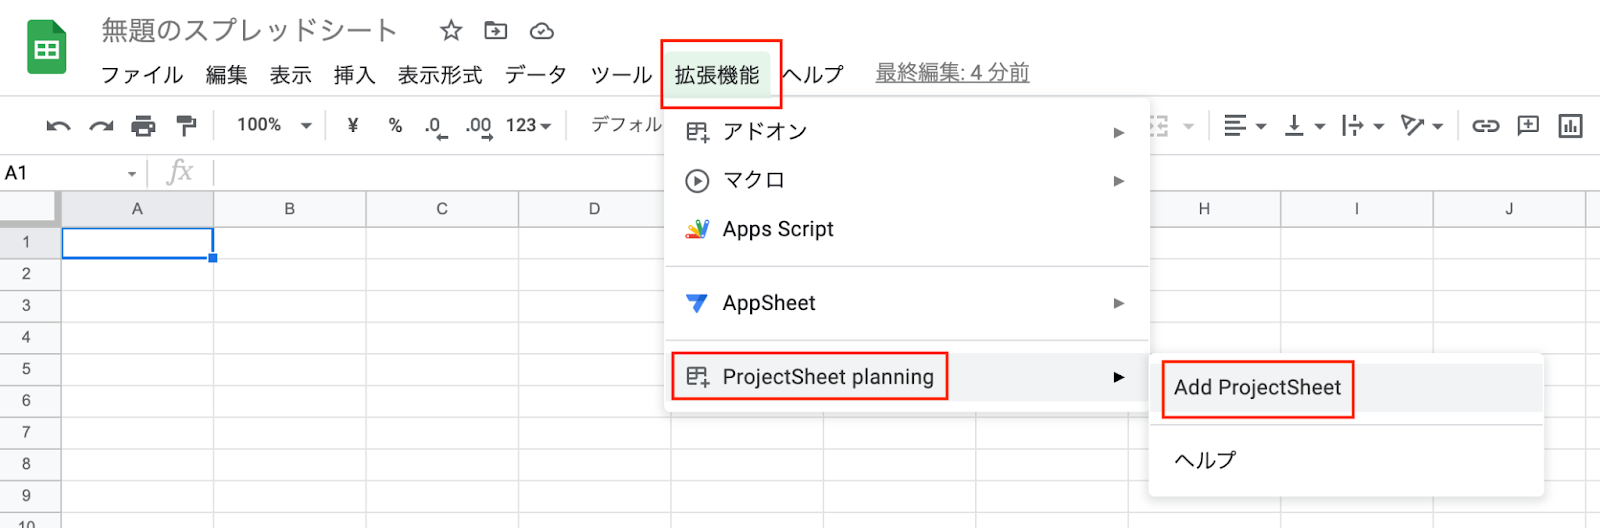Select the アドオン menu entry

pyautogui.click(x=907, y=131)
